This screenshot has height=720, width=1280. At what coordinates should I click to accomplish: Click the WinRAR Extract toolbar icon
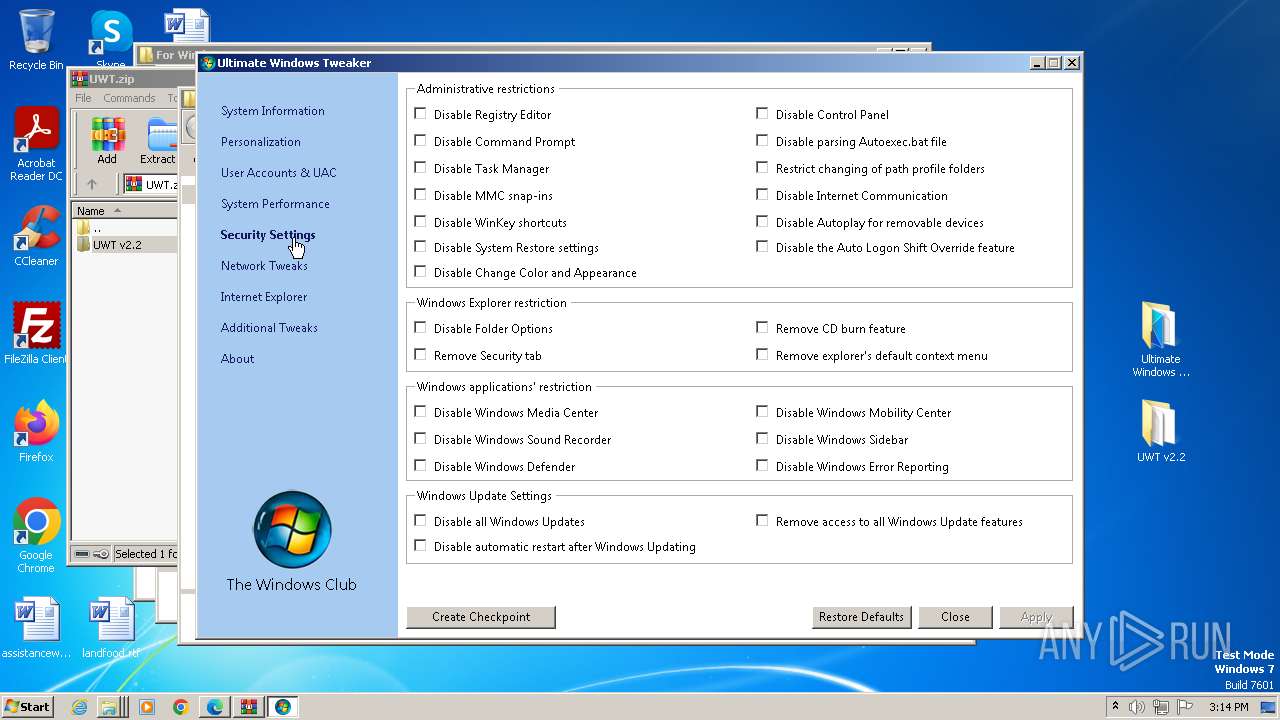click(x=158, y=141)
